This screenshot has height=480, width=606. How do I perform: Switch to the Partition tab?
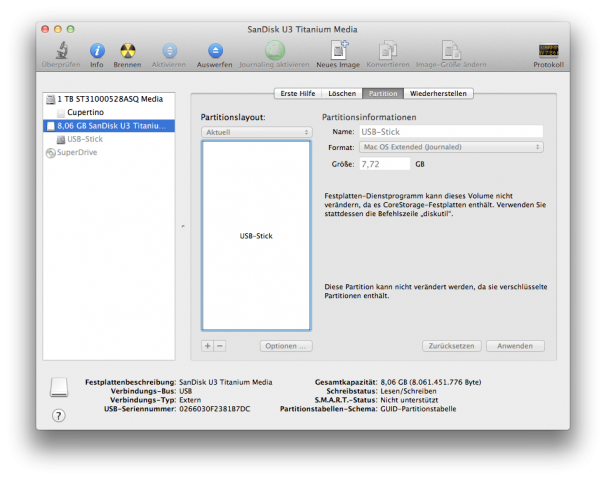383,94
